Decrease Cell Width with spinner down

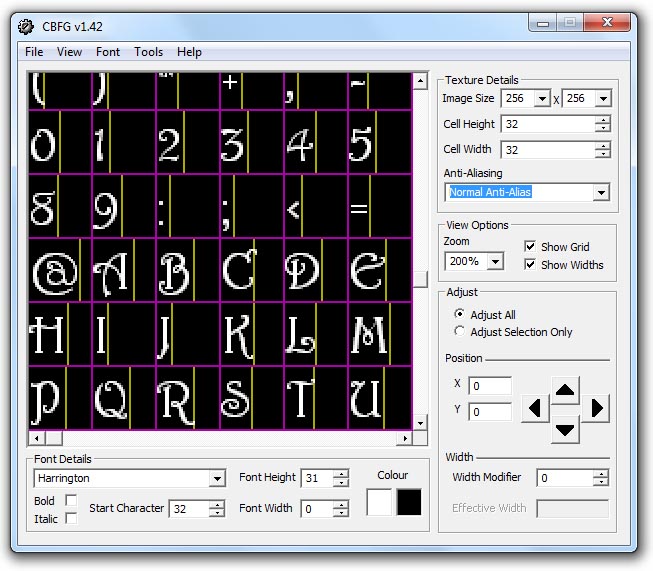pyautogui.click(x=603, y=154)
